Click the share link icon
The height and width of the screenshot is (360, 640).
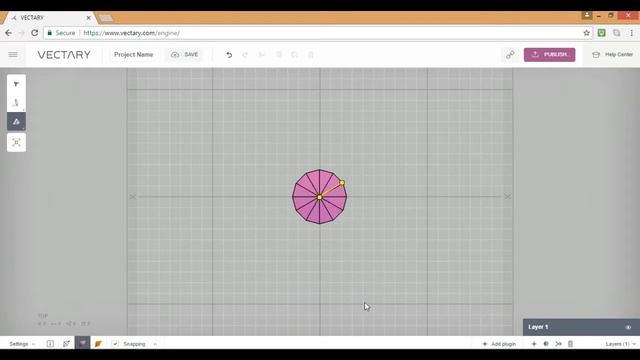click(x=510, y=55)
